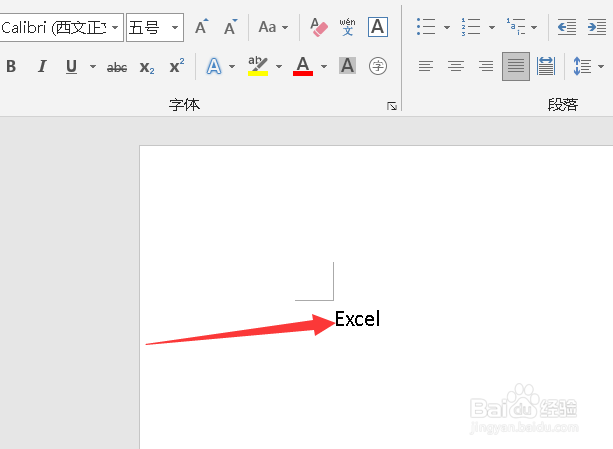Apply yellow text highlight color

[x=258, y=66]
